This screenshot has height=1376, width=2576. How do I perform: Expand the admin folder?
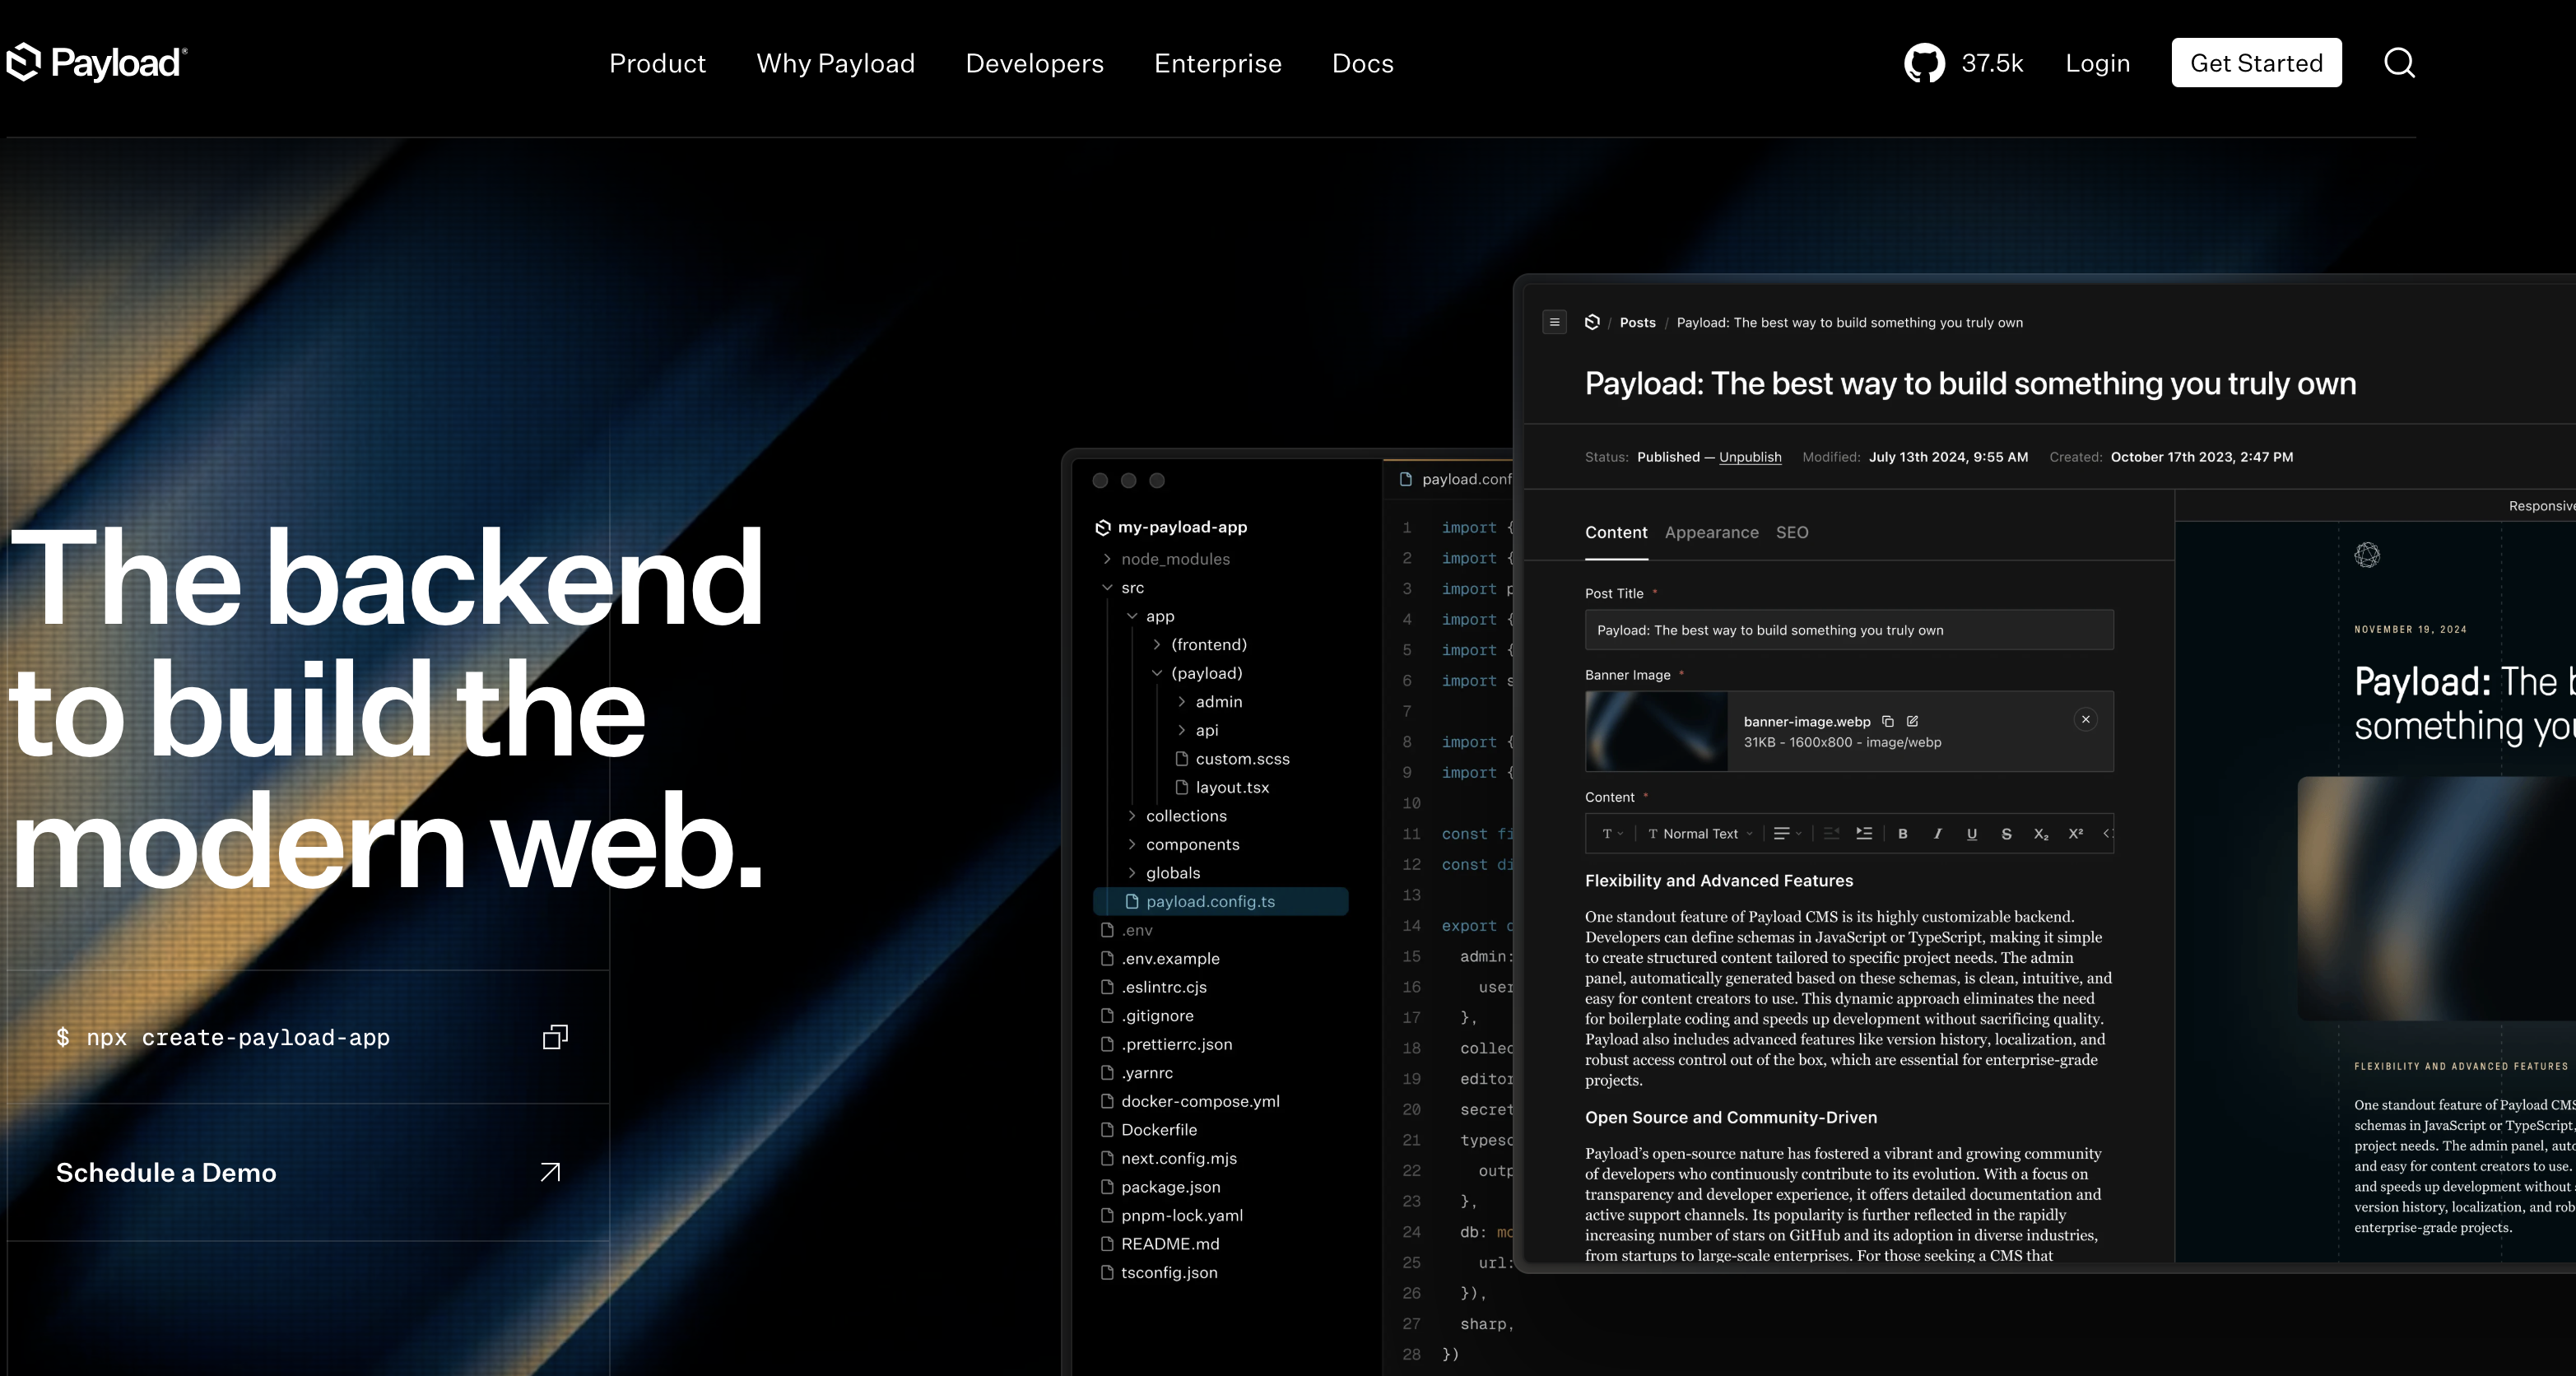(1182, 701)
